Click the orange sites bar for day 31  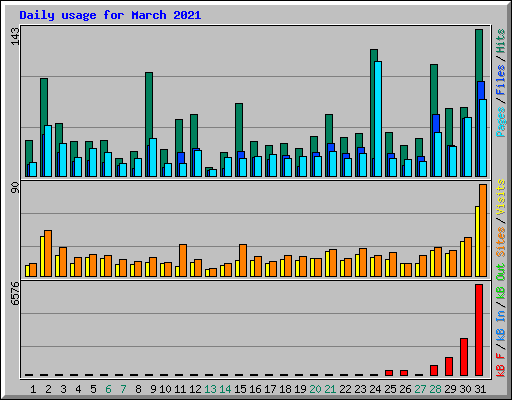483,230
